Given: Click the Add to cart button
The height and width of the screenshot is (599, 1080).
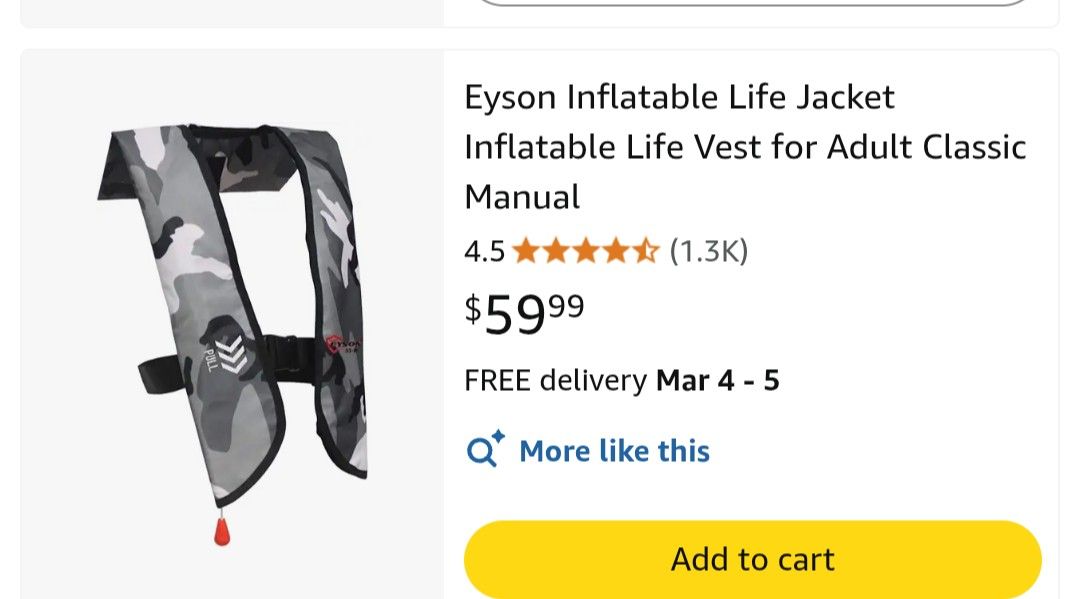Looking at the screenshot, I should click(752, 558).
